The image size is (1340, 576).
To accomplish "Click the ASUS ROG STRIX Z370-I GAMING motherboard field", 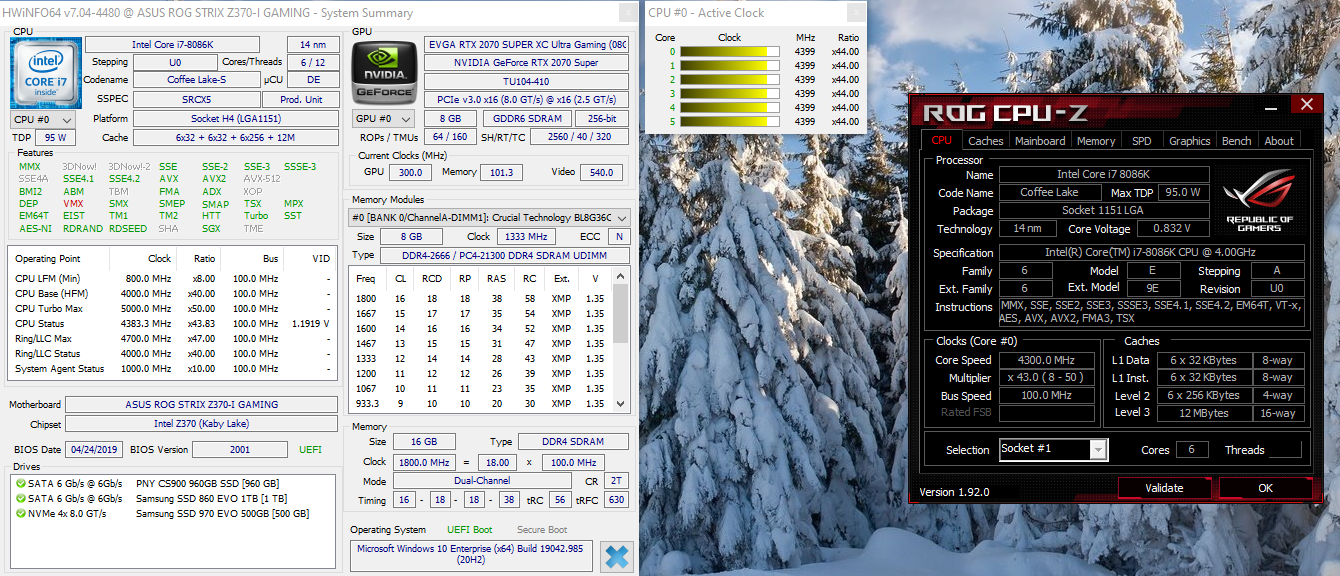I will [200, 404].
